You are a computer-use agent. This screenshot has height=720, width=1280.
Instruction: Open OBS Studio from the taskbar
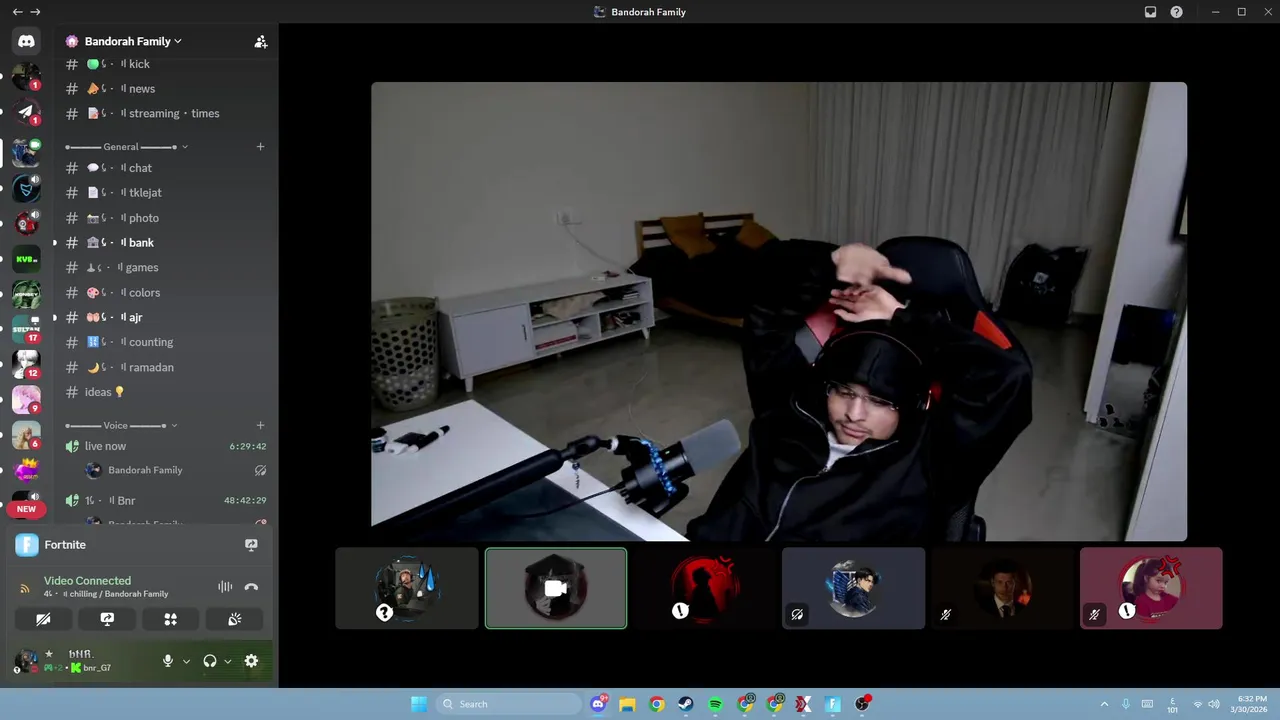(862, 704)
